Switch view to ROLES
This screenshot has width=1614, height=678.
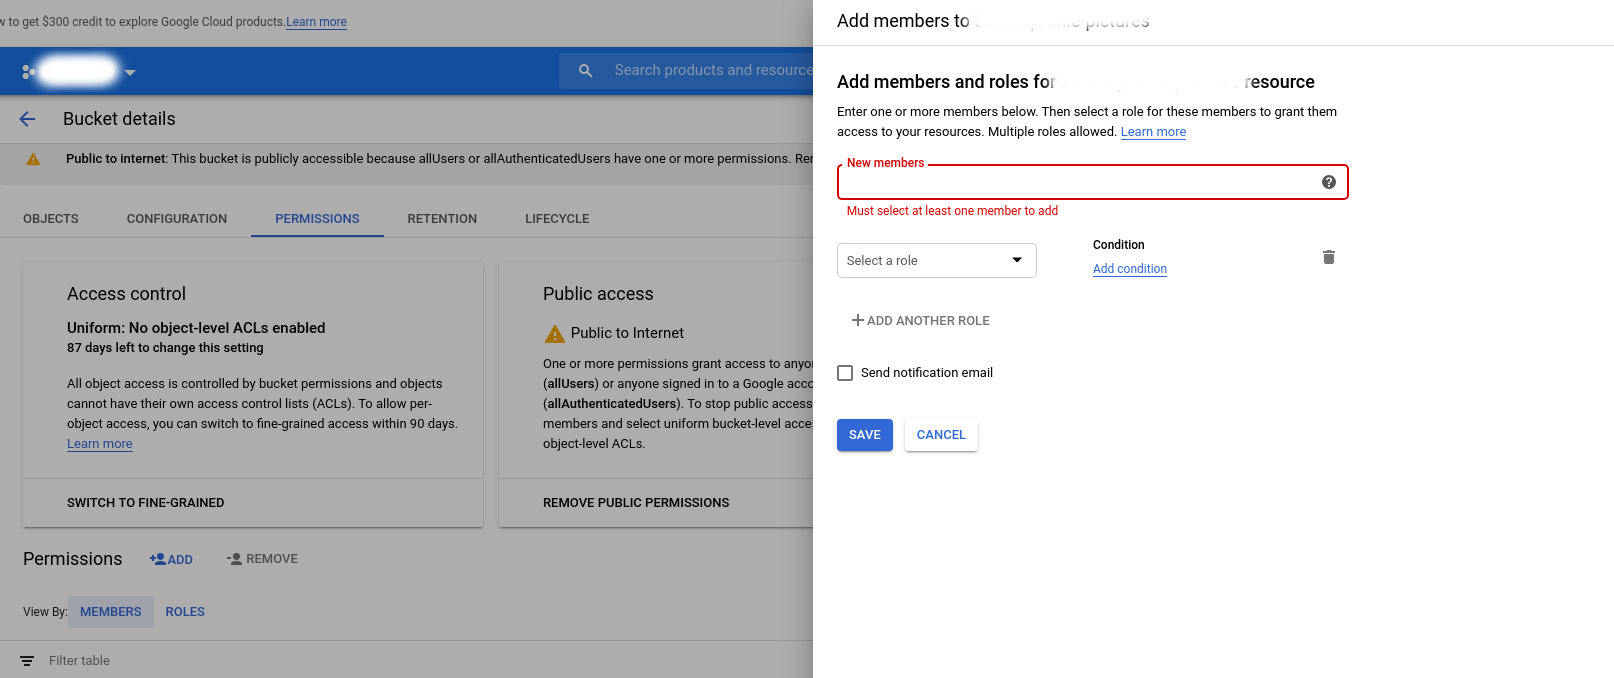pos(185,612)
